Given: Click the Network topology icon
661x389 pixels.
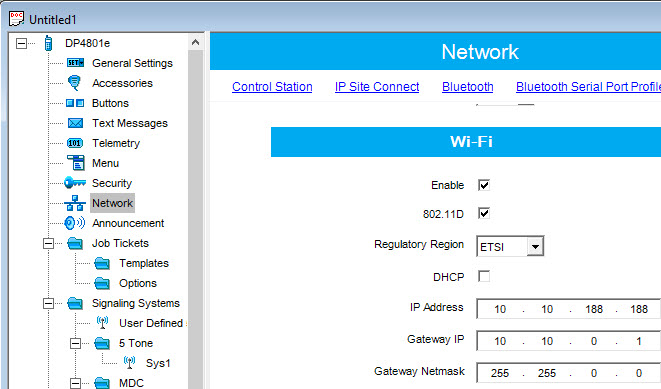Looking at the screenshot, I should point(75,203).
